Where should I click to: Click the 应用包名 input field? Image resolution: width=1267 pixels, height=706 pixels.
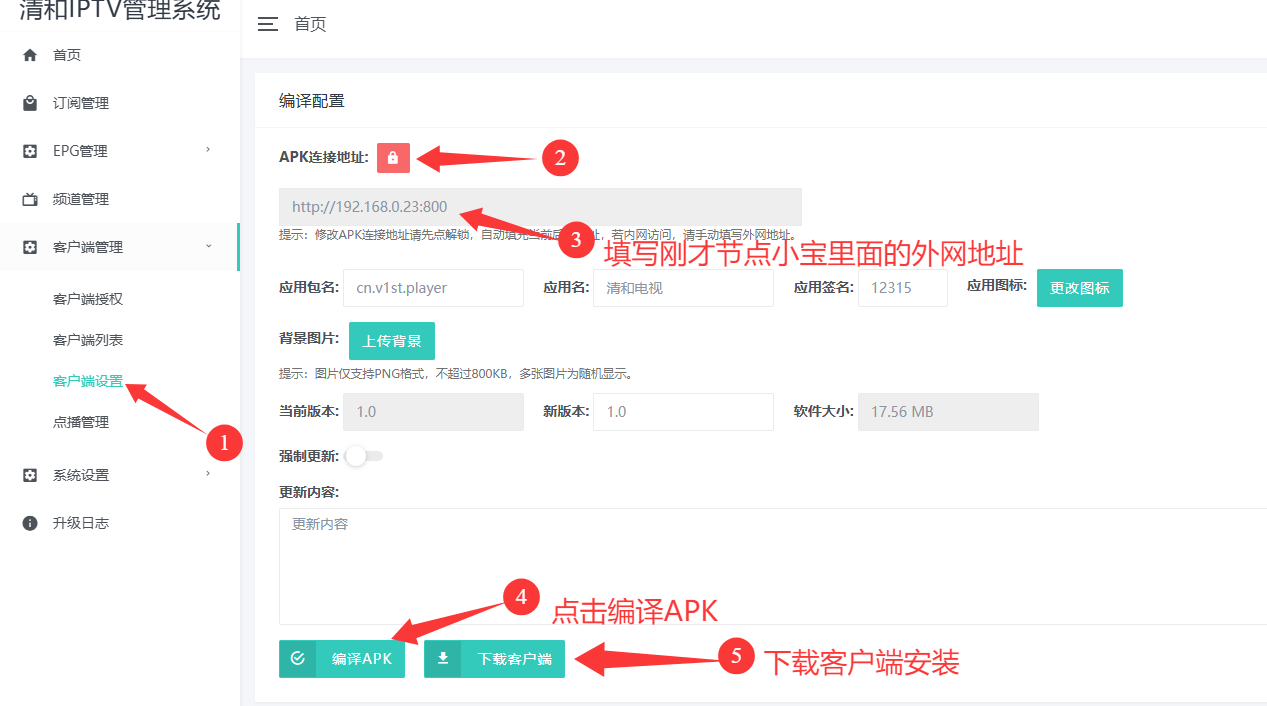tap(433, 288)
